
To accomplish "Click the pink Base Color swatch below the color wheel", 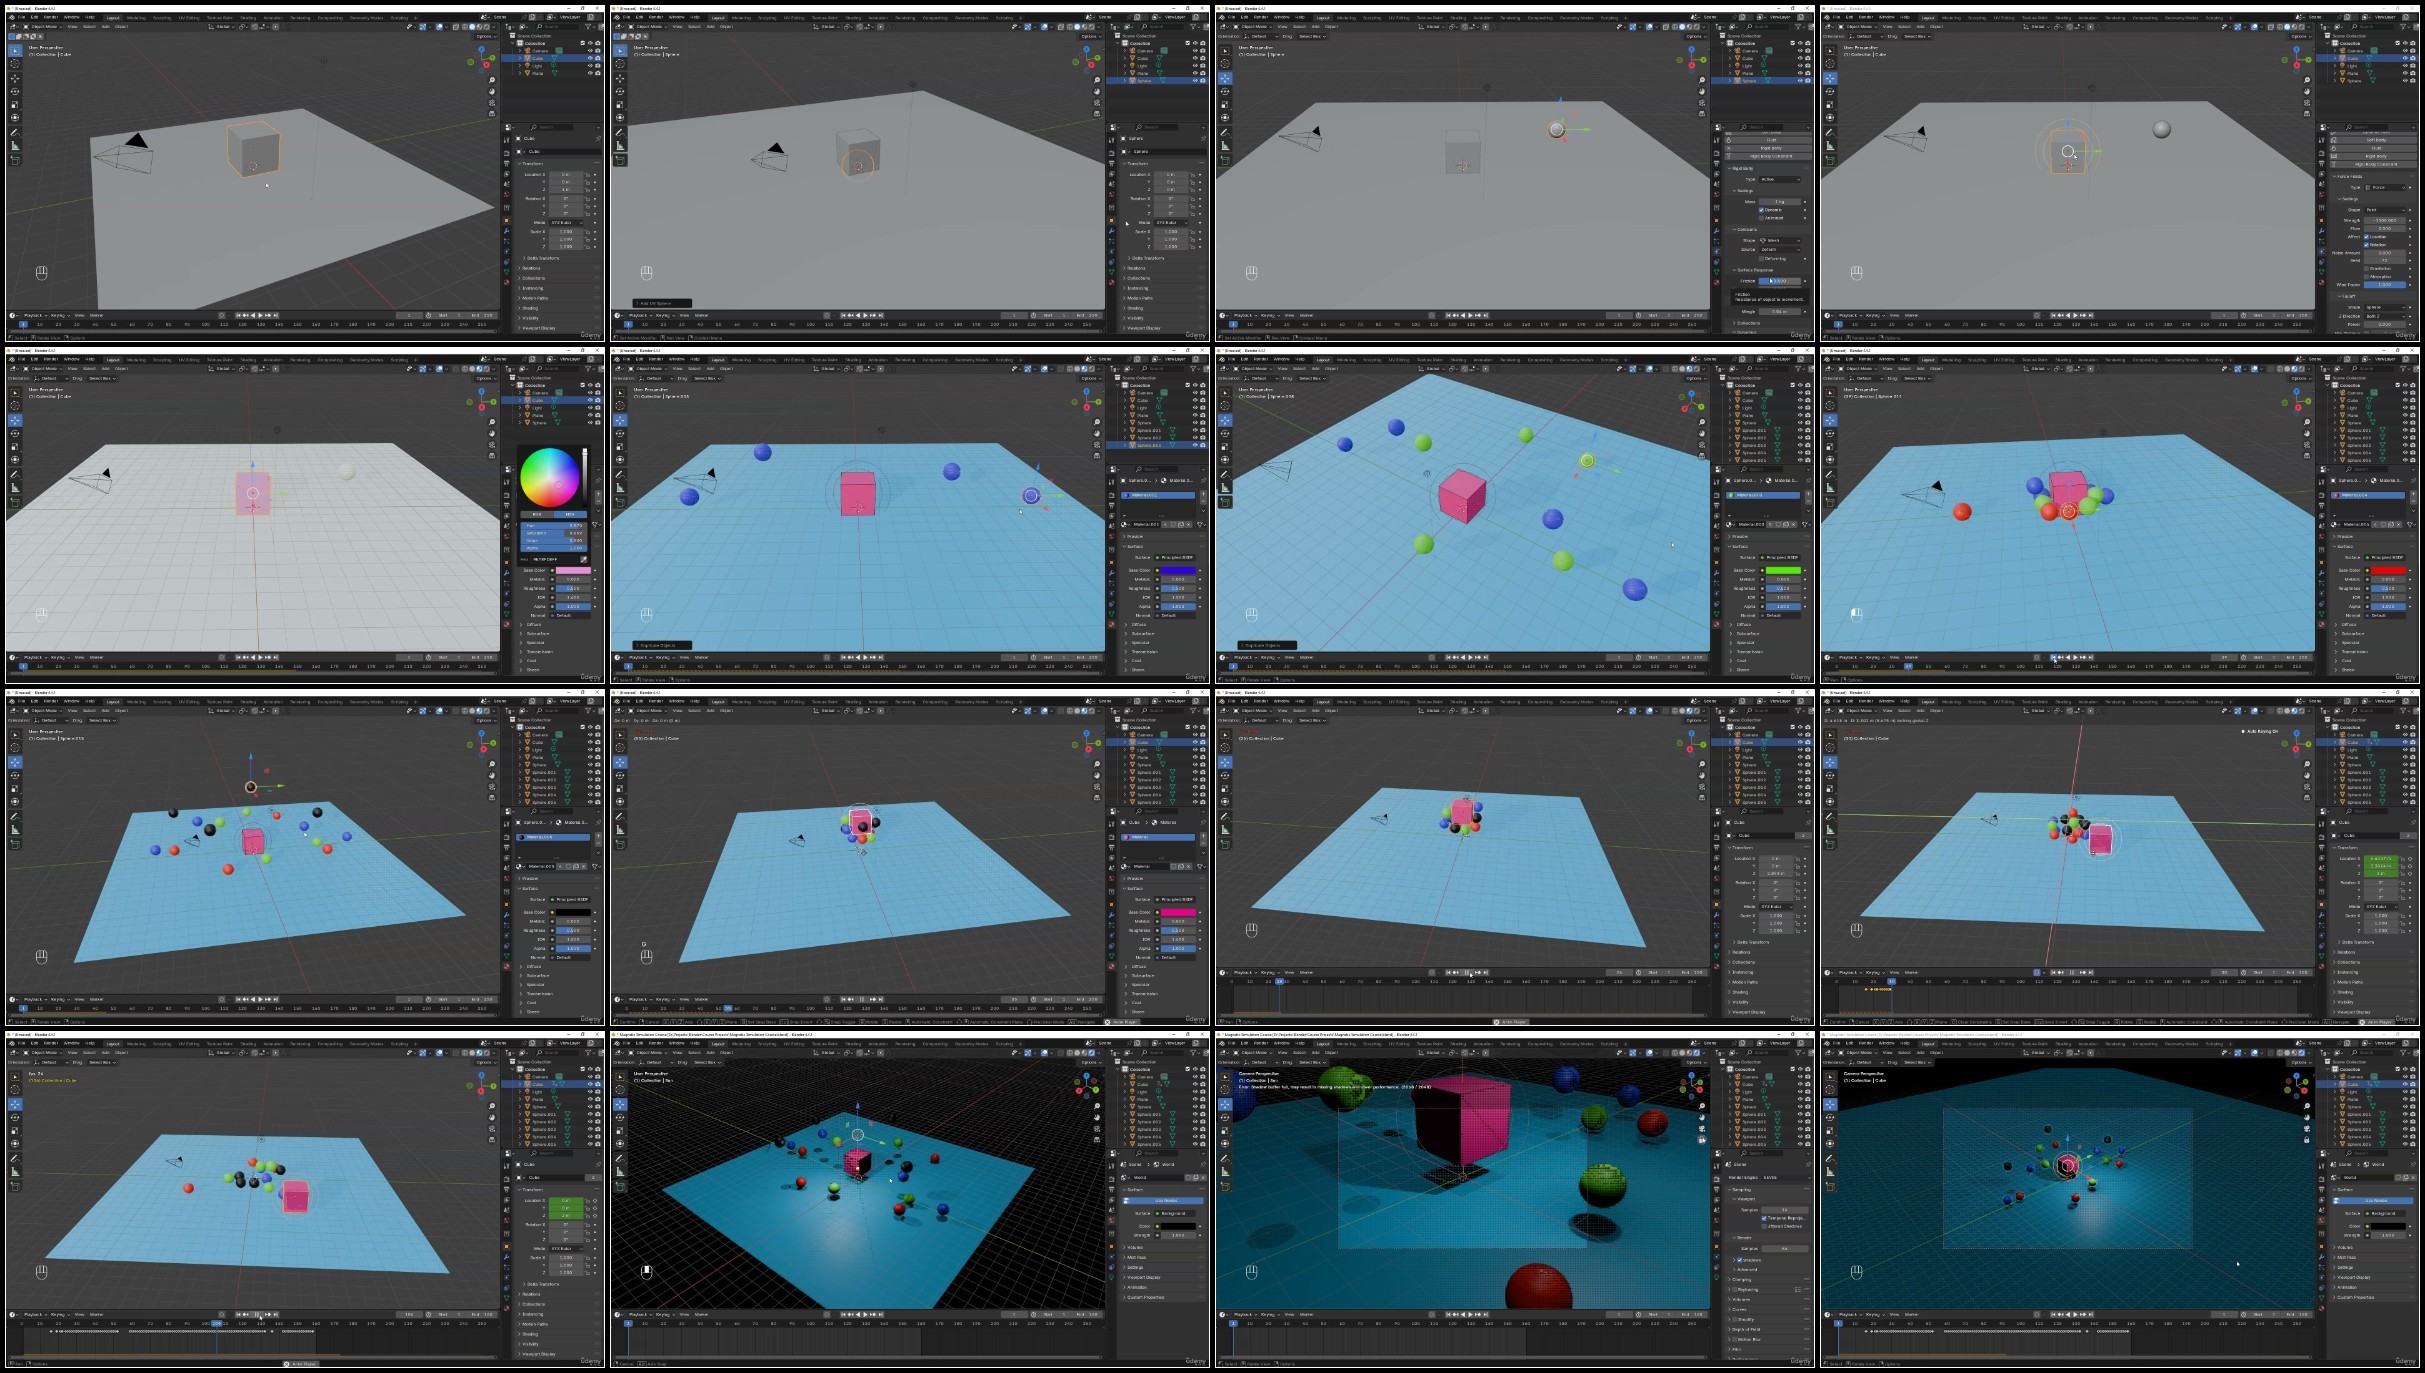I will [572, 570].
